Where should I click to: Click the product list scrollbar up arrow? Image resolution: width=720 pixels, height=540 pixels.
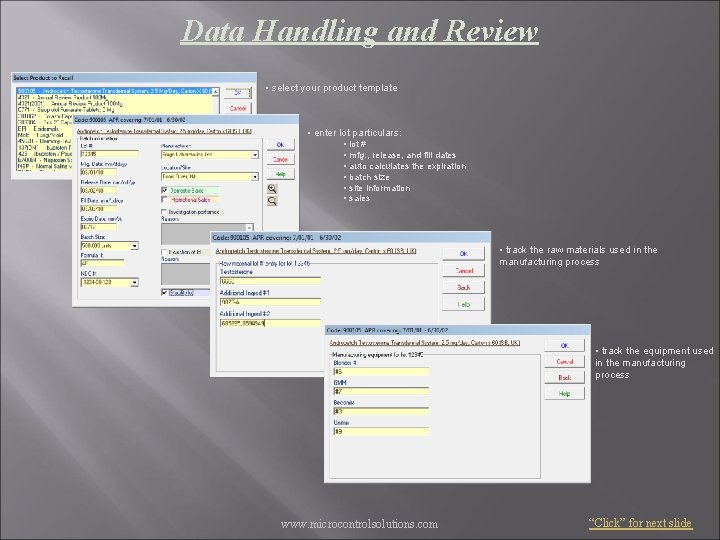(x=215, y=92)
